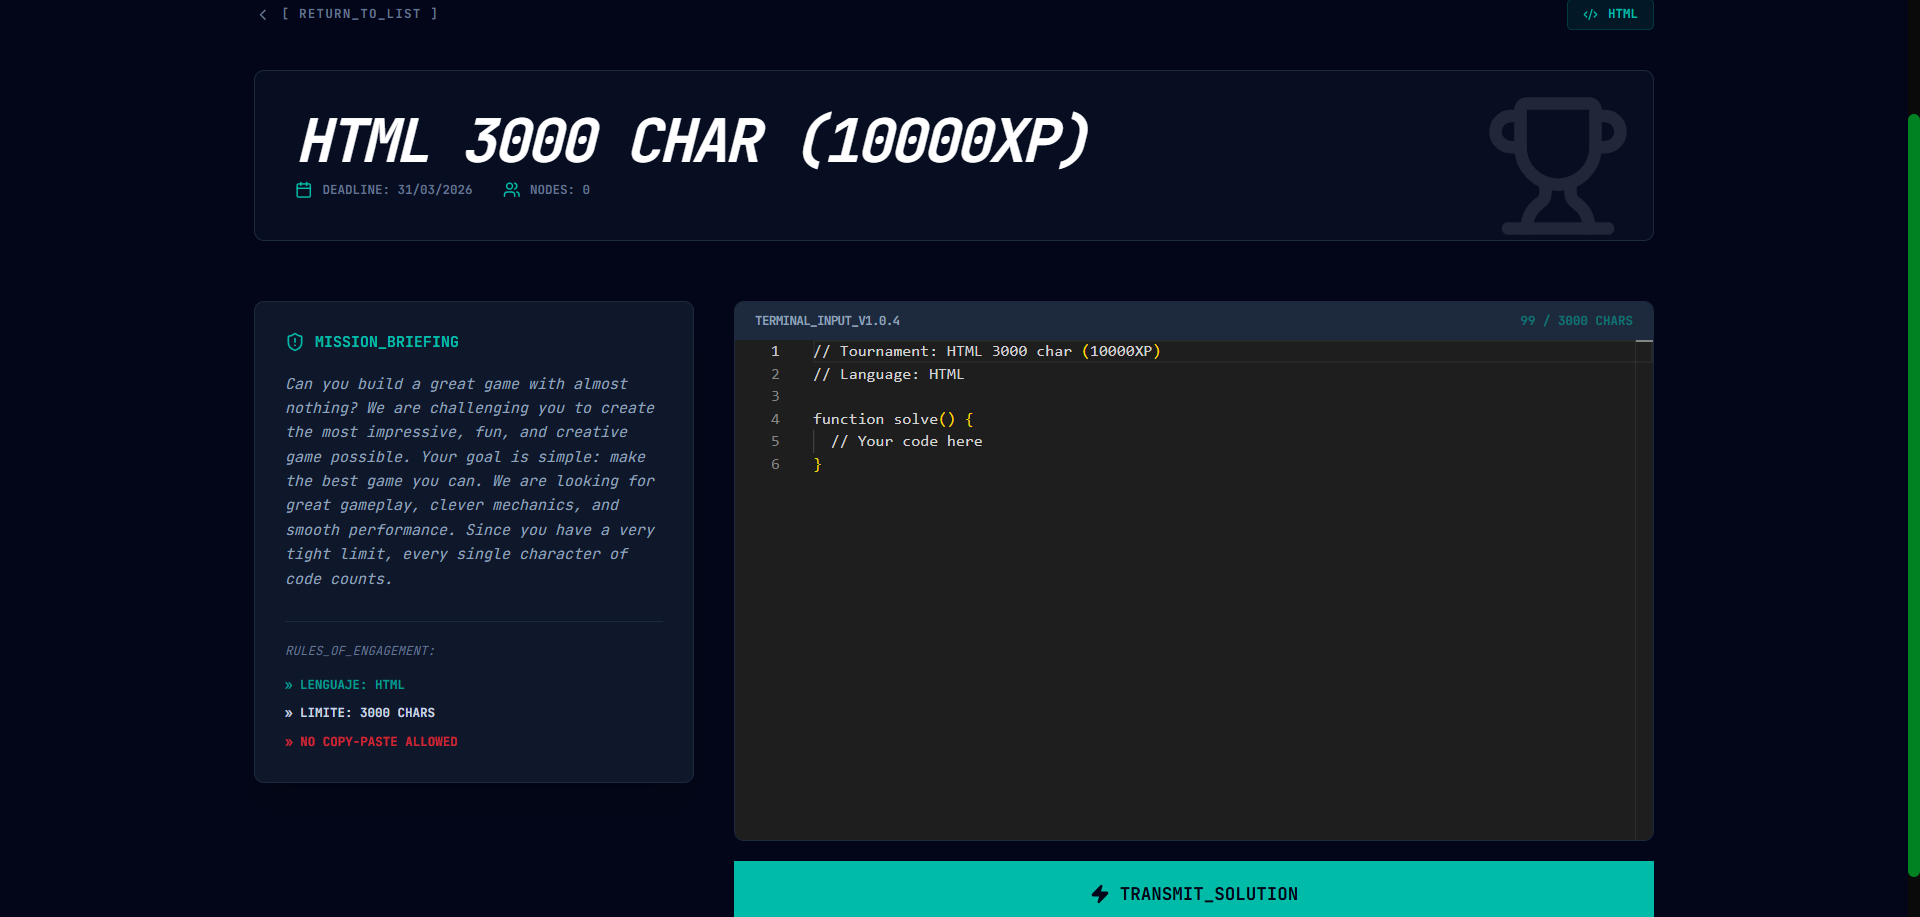Click the TERMINAL_INPUT_V1.0.4 editor title
Screen dimensions: 1920x917
pyautogui.click(x=827, y=321)
